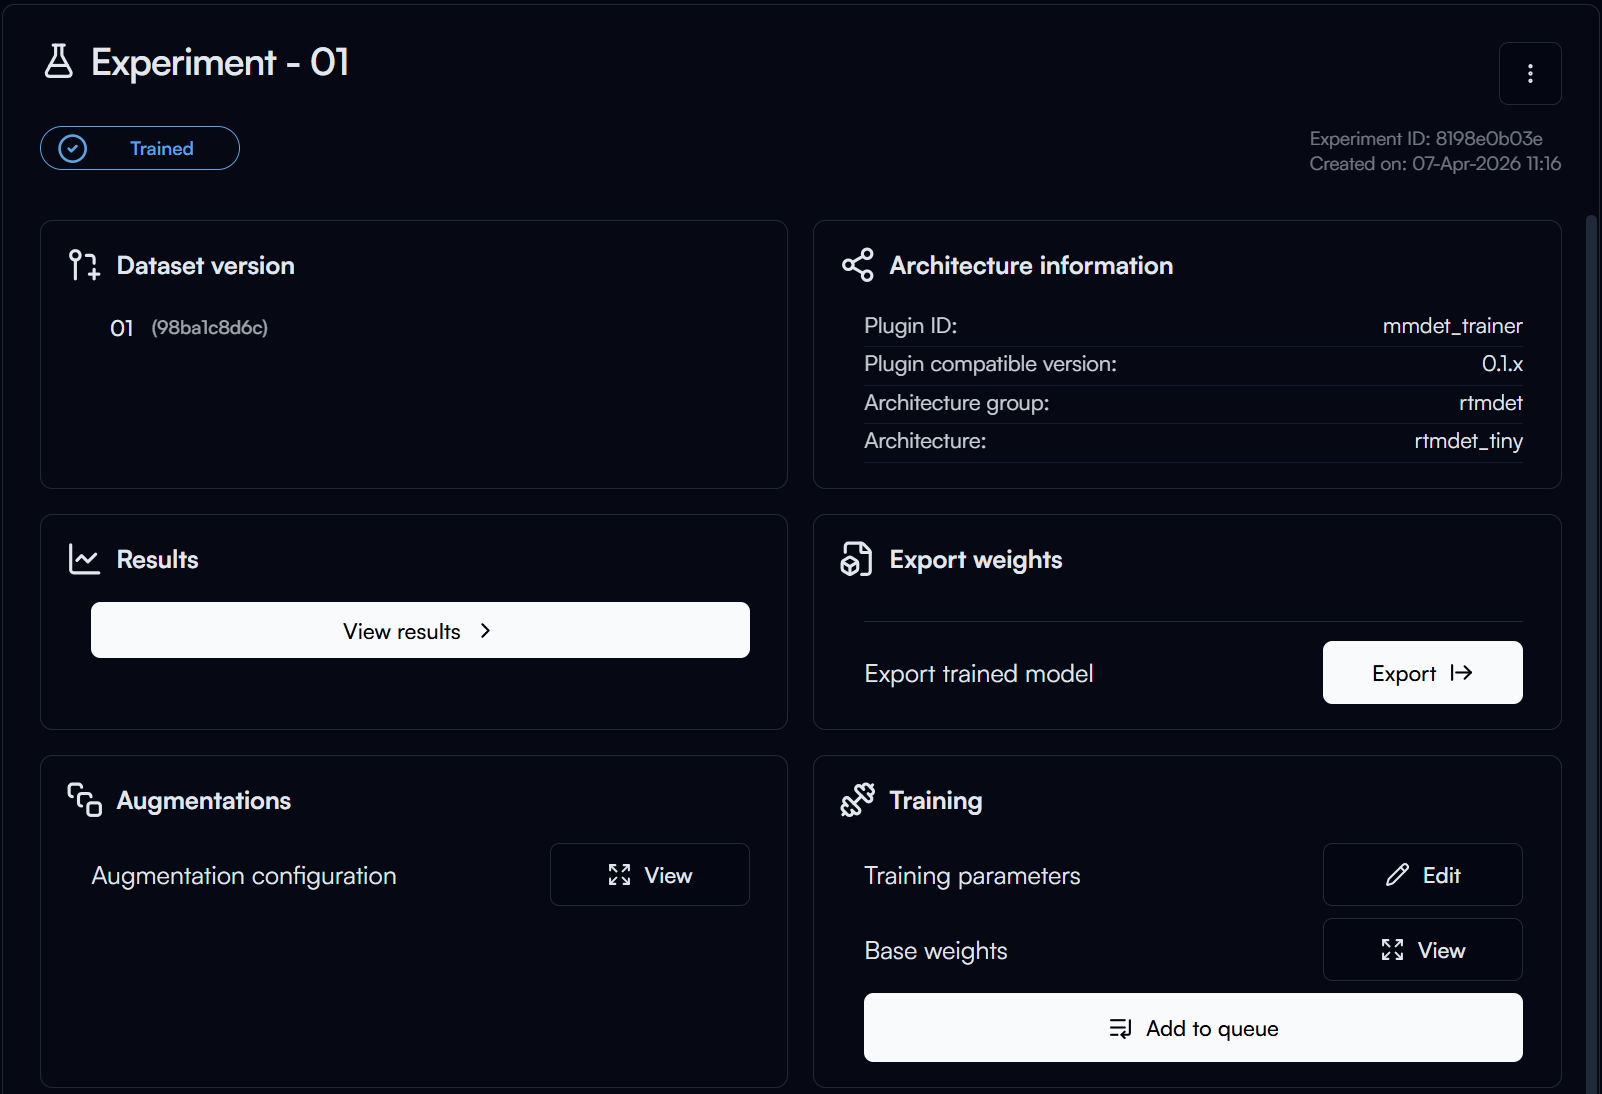The height and width of the screenshot is (1094, 1602).
Task: View base weights
Action: (x=1422, y=950)
